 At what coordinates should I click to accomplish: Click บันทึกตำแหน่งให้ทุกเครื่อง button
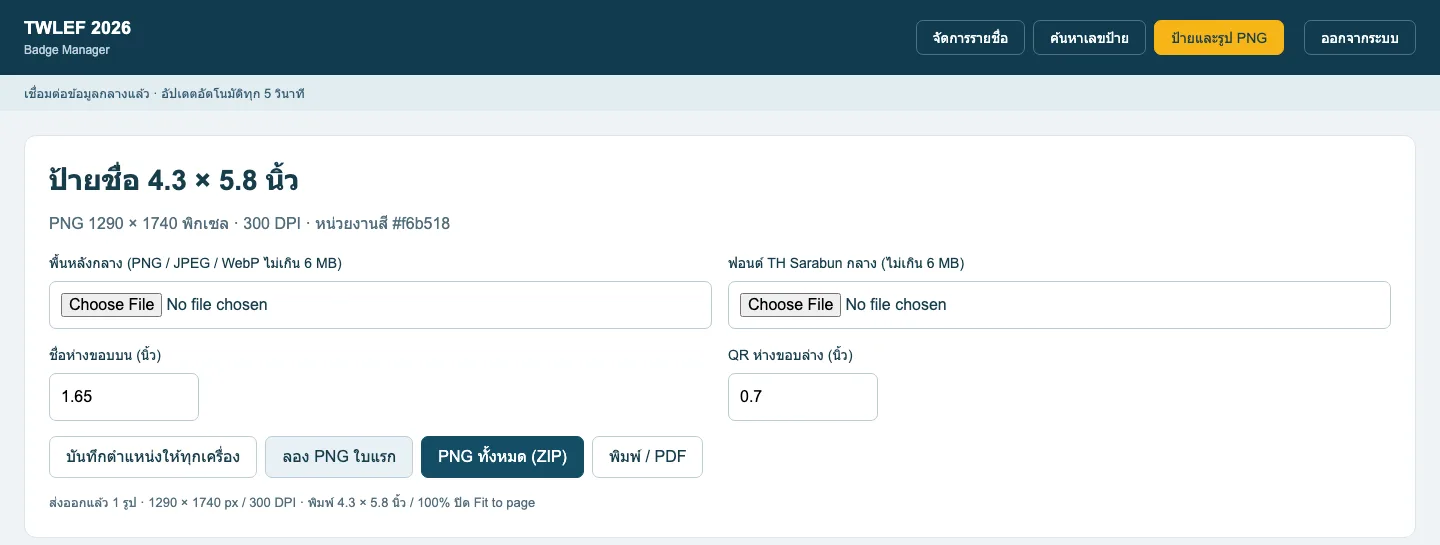coord(153,457)
